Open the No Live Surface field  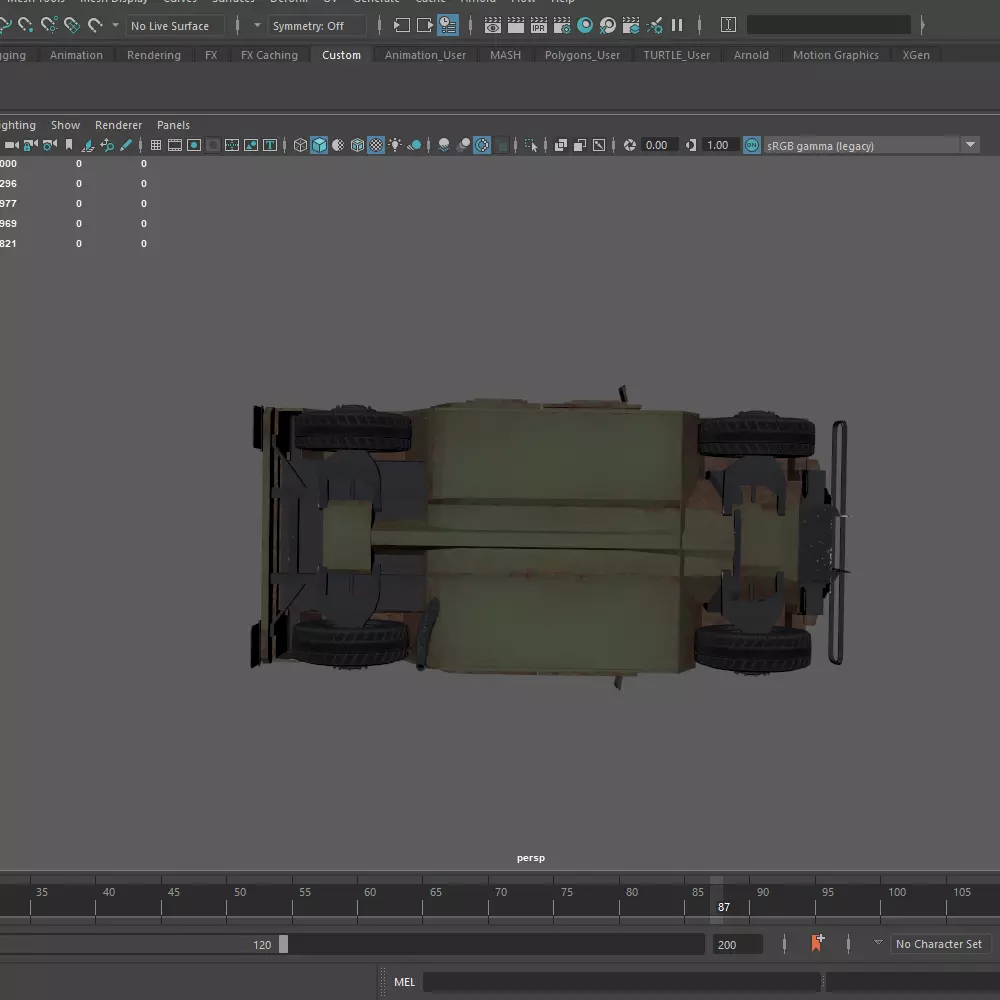(175, 26)
